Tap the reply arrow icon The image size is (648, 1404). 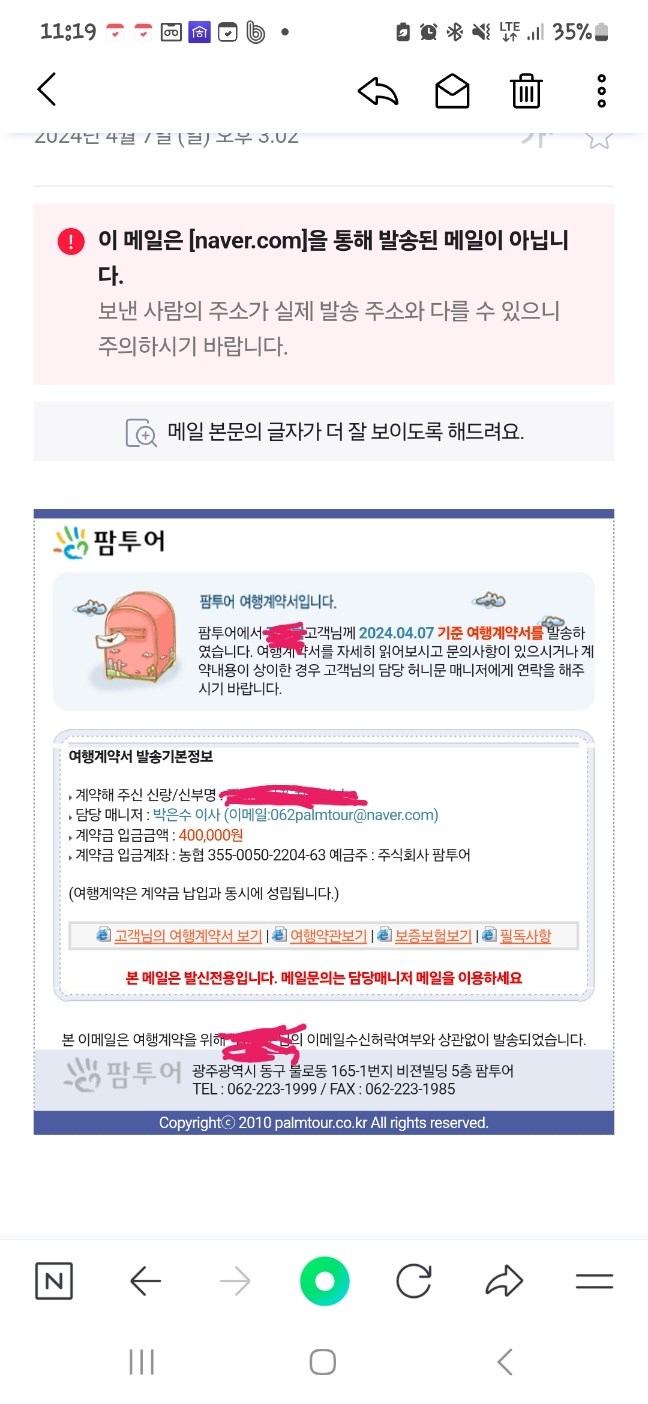[x=378, y=91]
